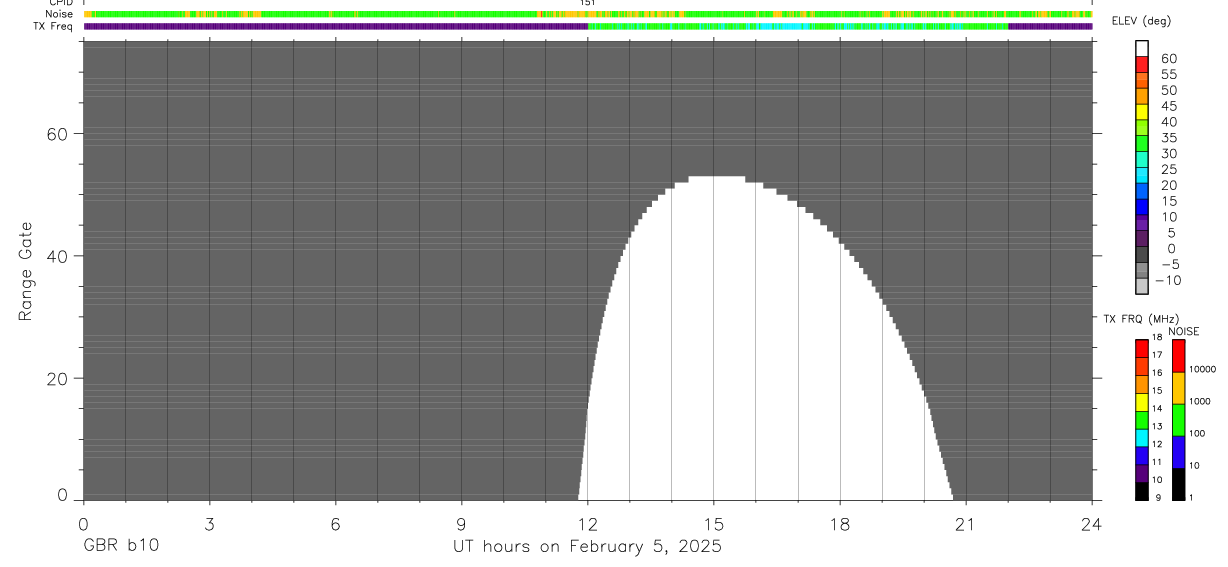The image size is (1228, 567).
Task: Click the 'GBR b10' radar beam label
Action: [x=120, y=547]
